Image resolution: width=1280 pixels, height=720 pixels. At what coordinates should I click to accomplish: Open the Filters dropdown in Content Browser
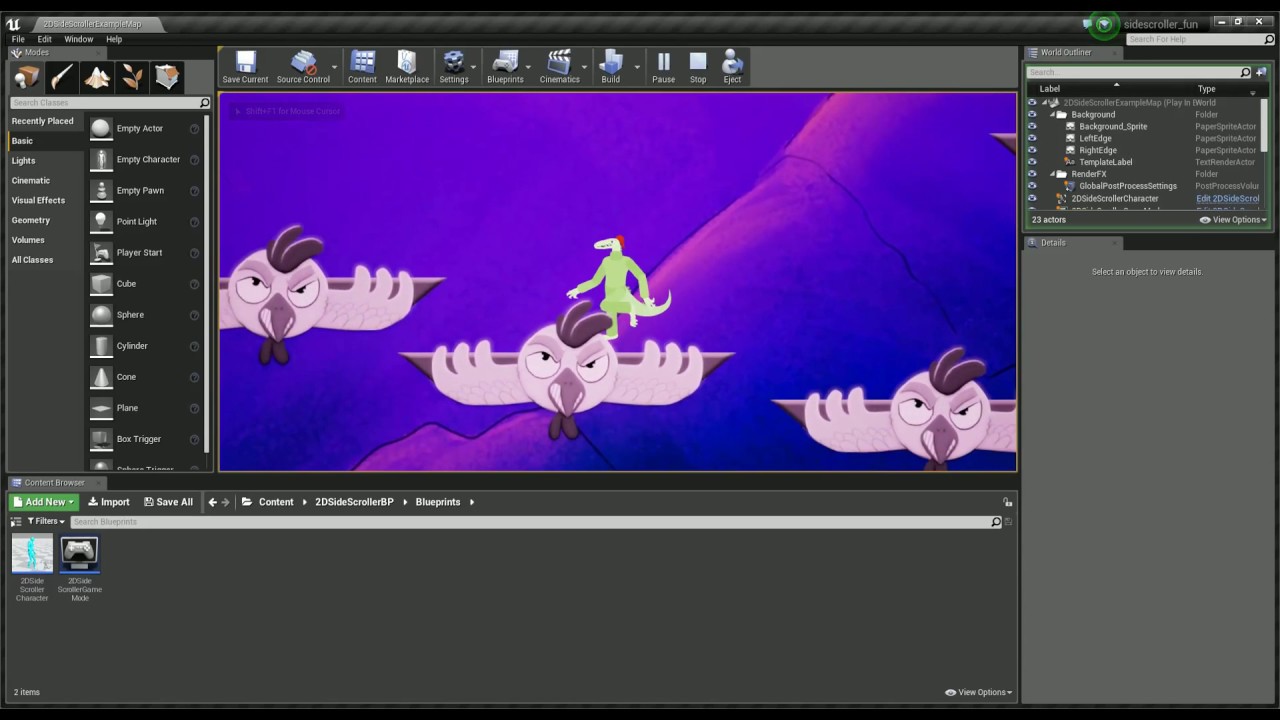46,521
